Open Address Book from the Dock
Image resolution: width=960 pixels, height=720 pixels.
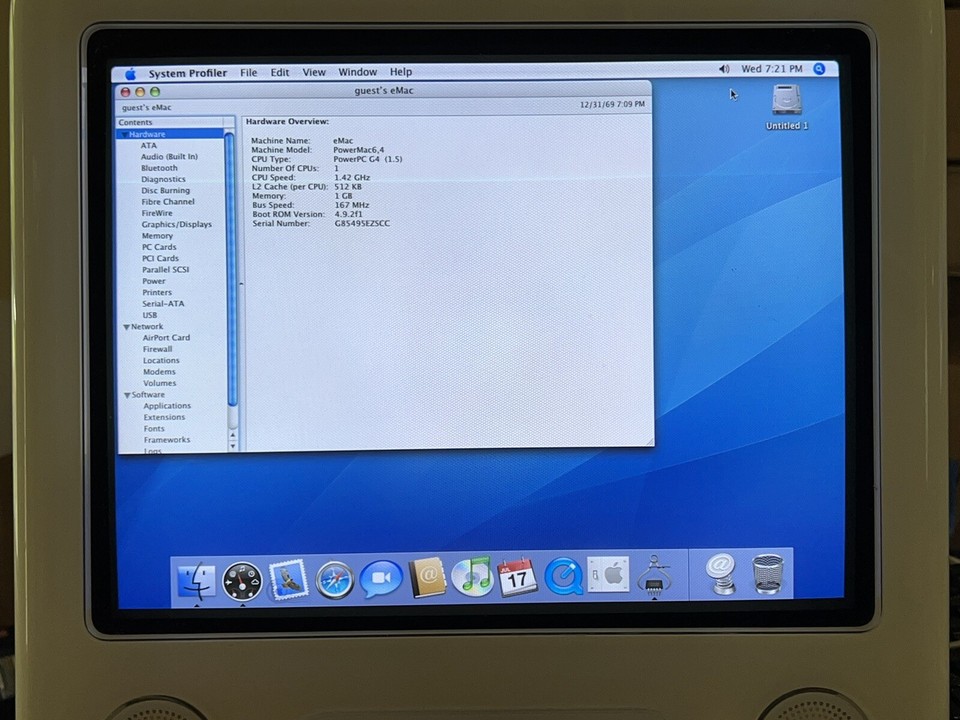coord(428,576)
